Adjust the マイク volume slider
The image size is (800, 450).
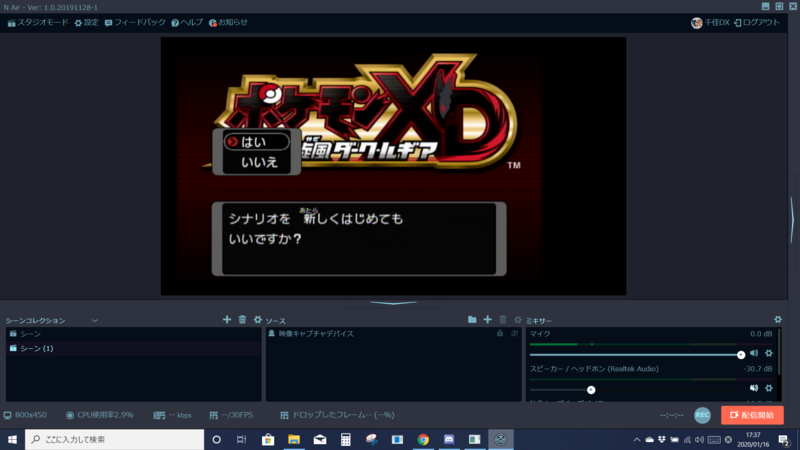(x=635, y=355)
